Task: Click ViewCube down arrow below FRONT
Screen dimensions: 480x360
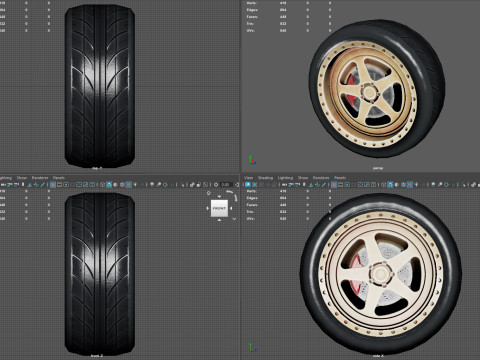Action: tap(219, 220)
